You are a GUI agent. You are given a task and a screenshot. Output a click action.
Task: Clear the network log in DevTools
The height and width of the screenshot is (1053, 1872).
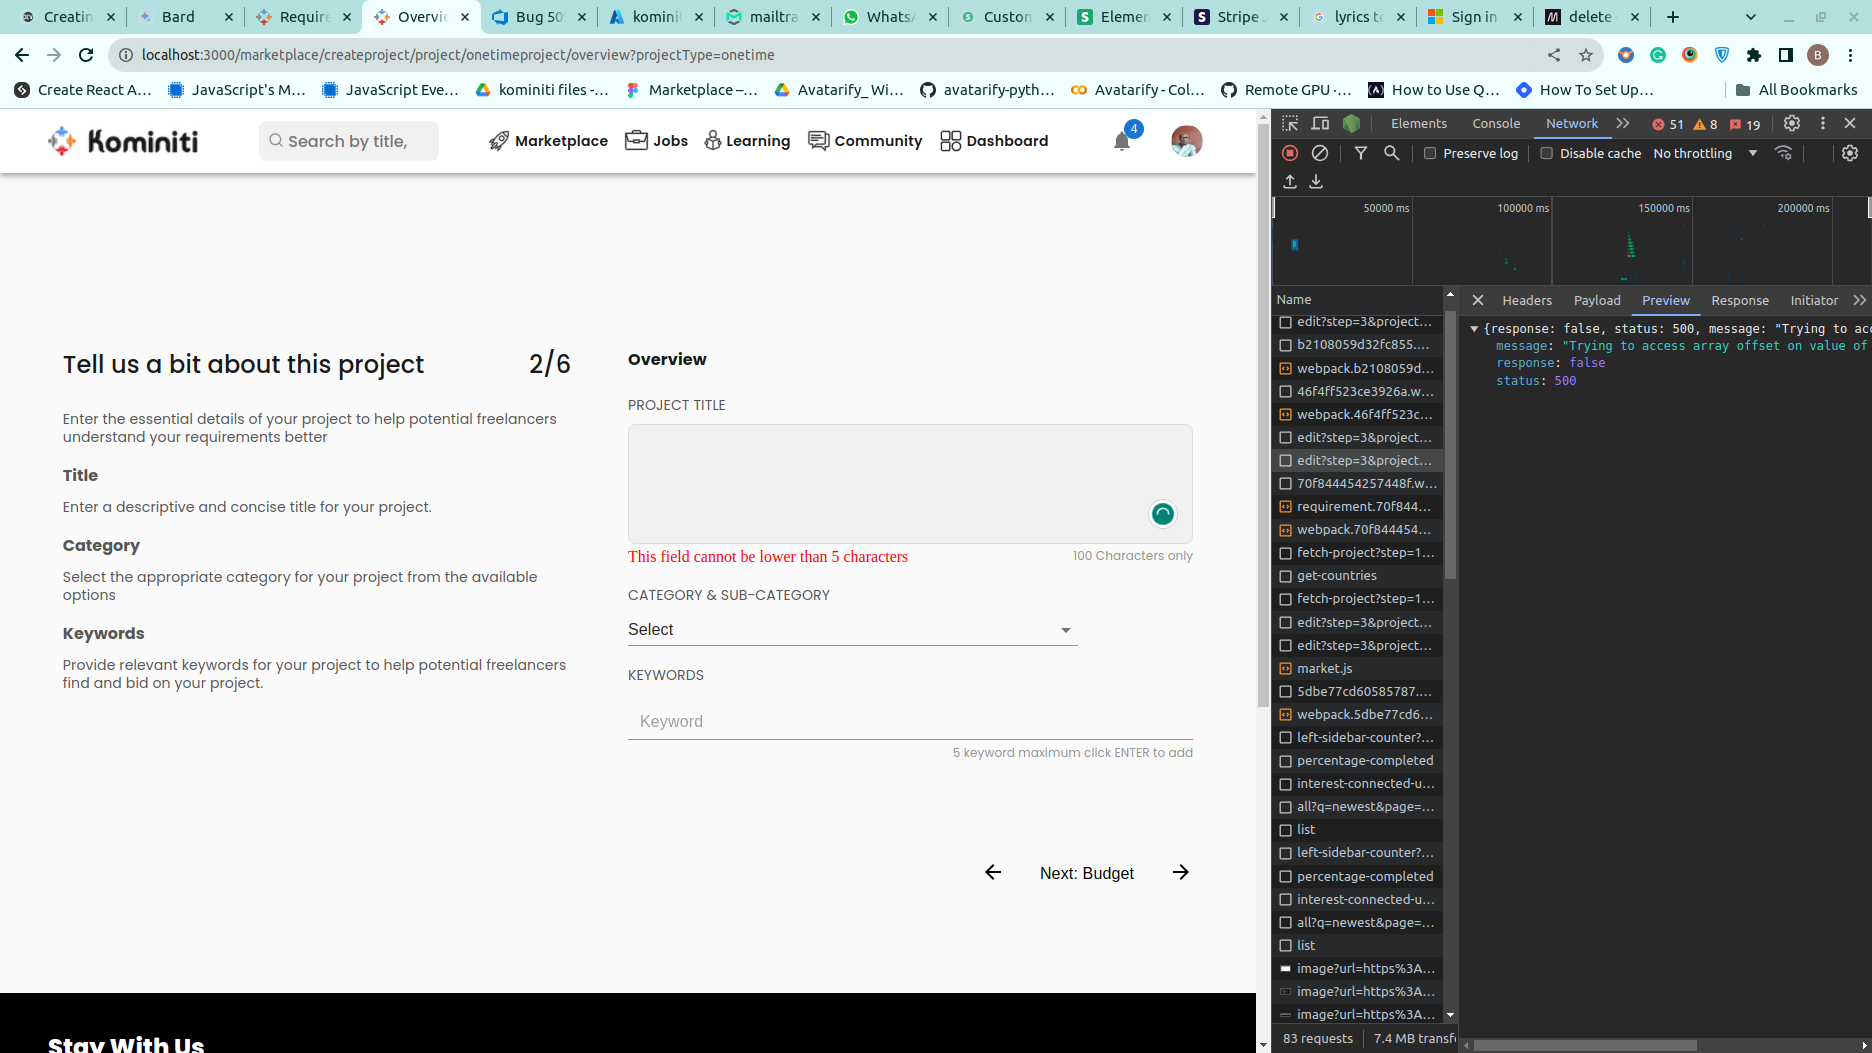(1320, 153)
